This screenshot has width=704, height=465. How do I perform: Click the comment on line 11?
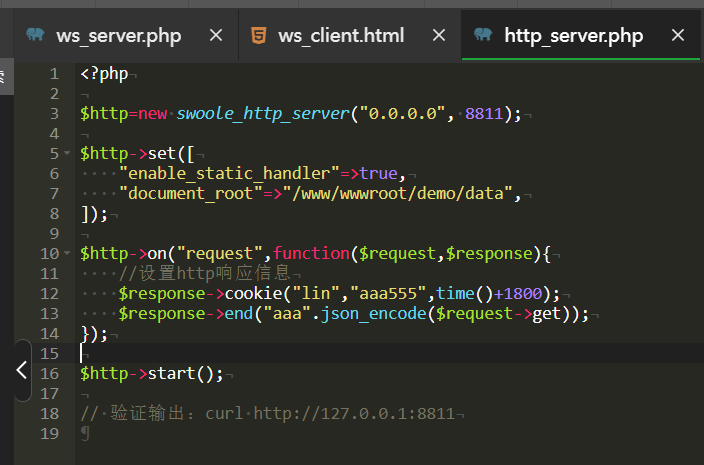(x=204, y=273)
